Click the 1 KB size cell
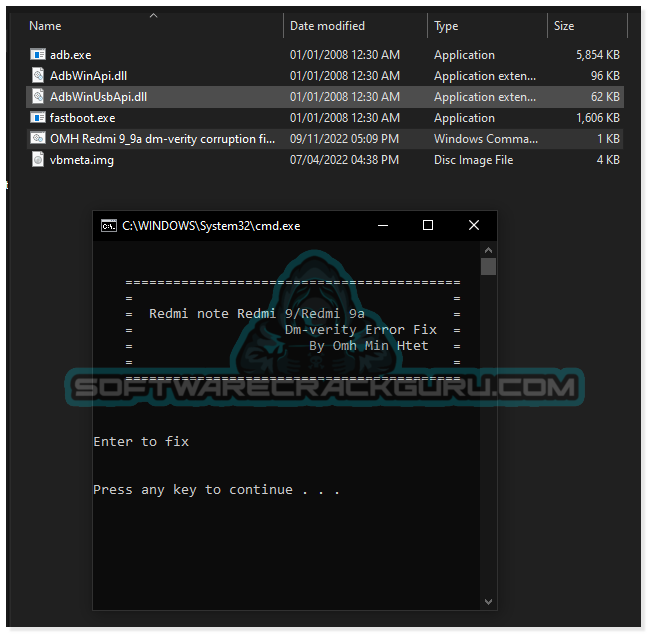 point(608,139)
